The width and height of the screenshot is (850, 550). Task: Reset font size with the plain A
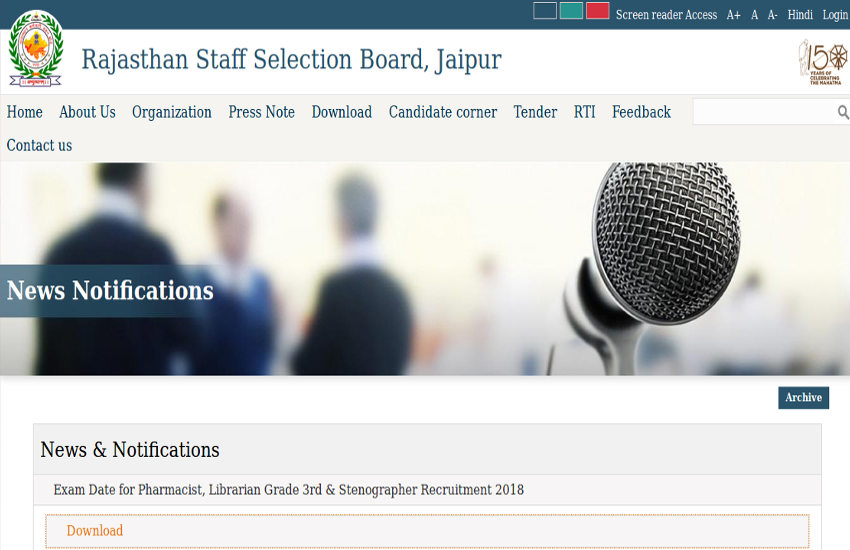tap(754, 15)
